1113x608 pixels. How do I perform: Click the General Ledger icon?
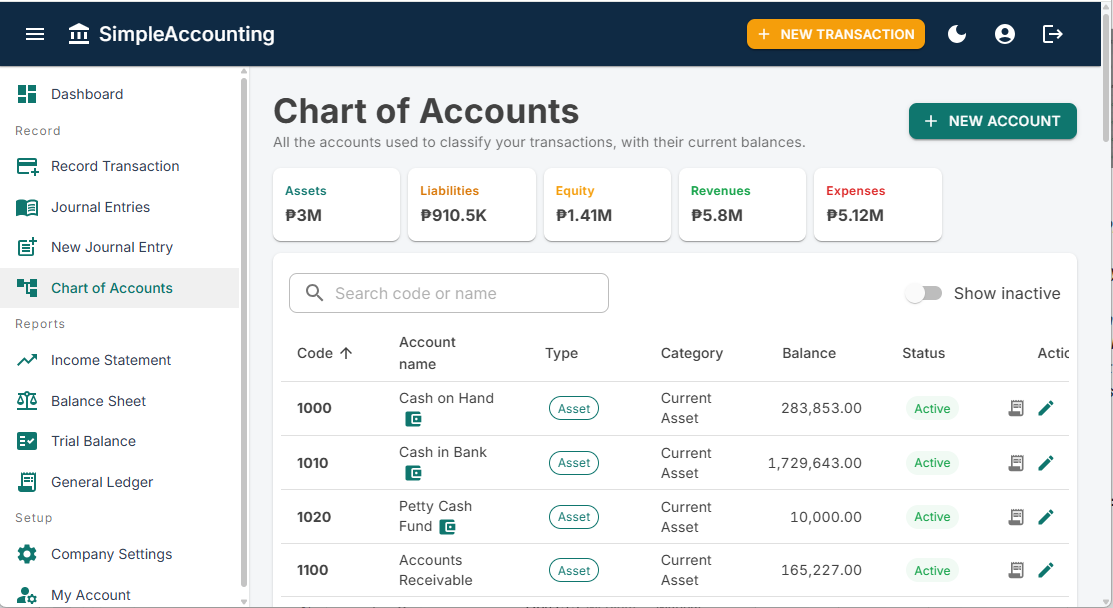point(27,482)
